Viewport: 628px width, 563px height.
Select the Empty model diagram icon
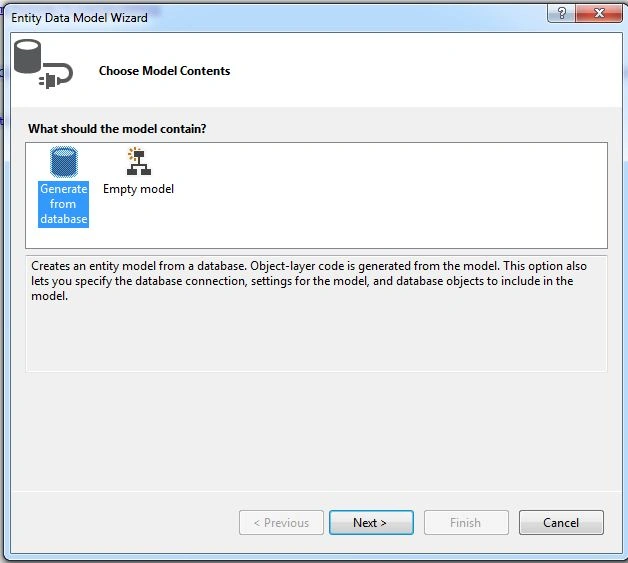[x=139, y=161]
